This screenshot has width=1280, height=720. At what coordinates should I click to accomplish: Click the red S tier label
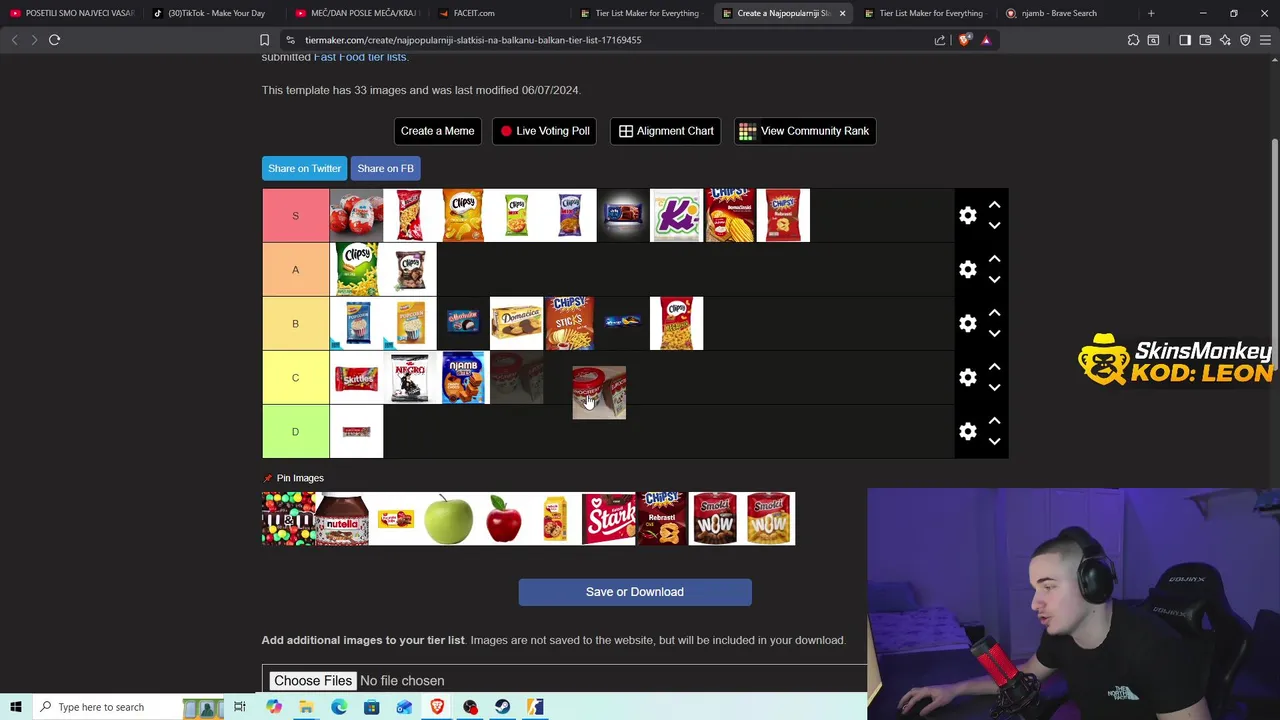point(295,215)
